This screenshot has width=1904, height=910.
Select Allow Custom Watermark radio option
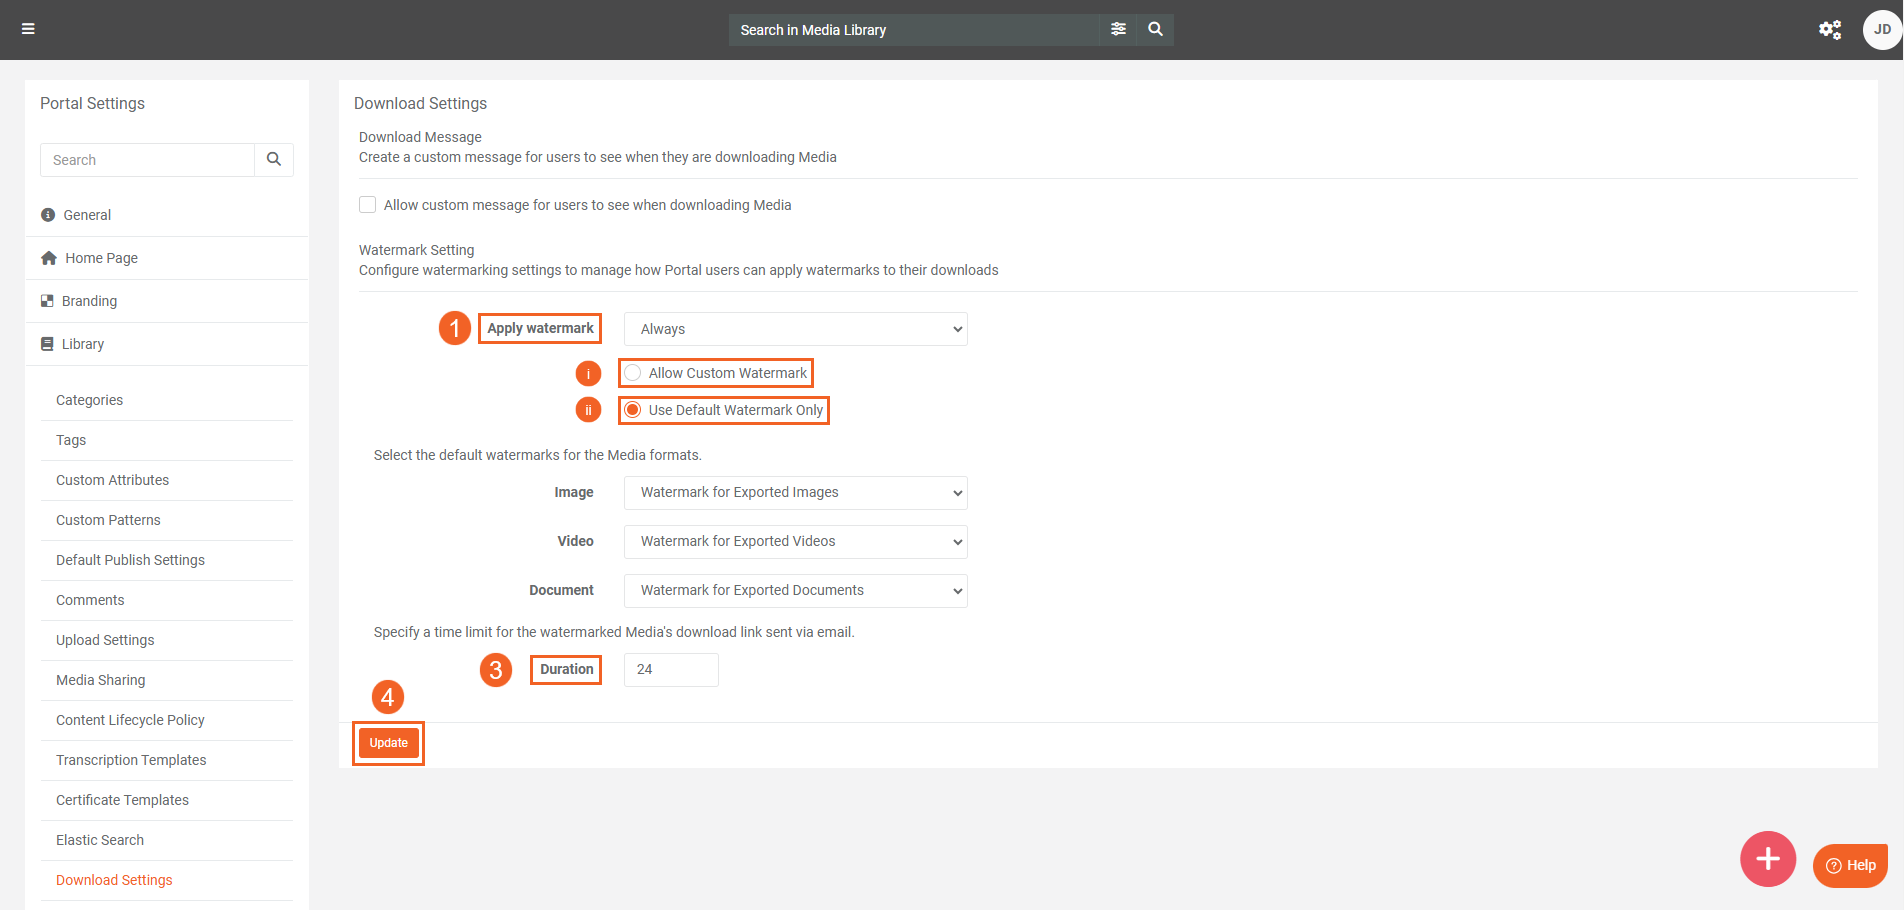633,373
